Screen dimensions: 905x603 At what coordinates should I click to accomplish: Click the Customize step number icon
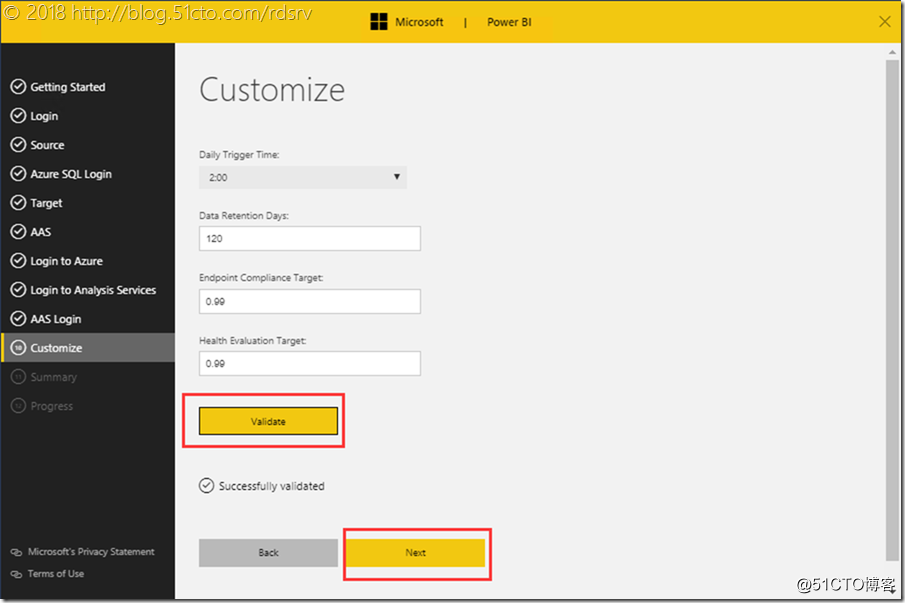click(x=18, y=347)
